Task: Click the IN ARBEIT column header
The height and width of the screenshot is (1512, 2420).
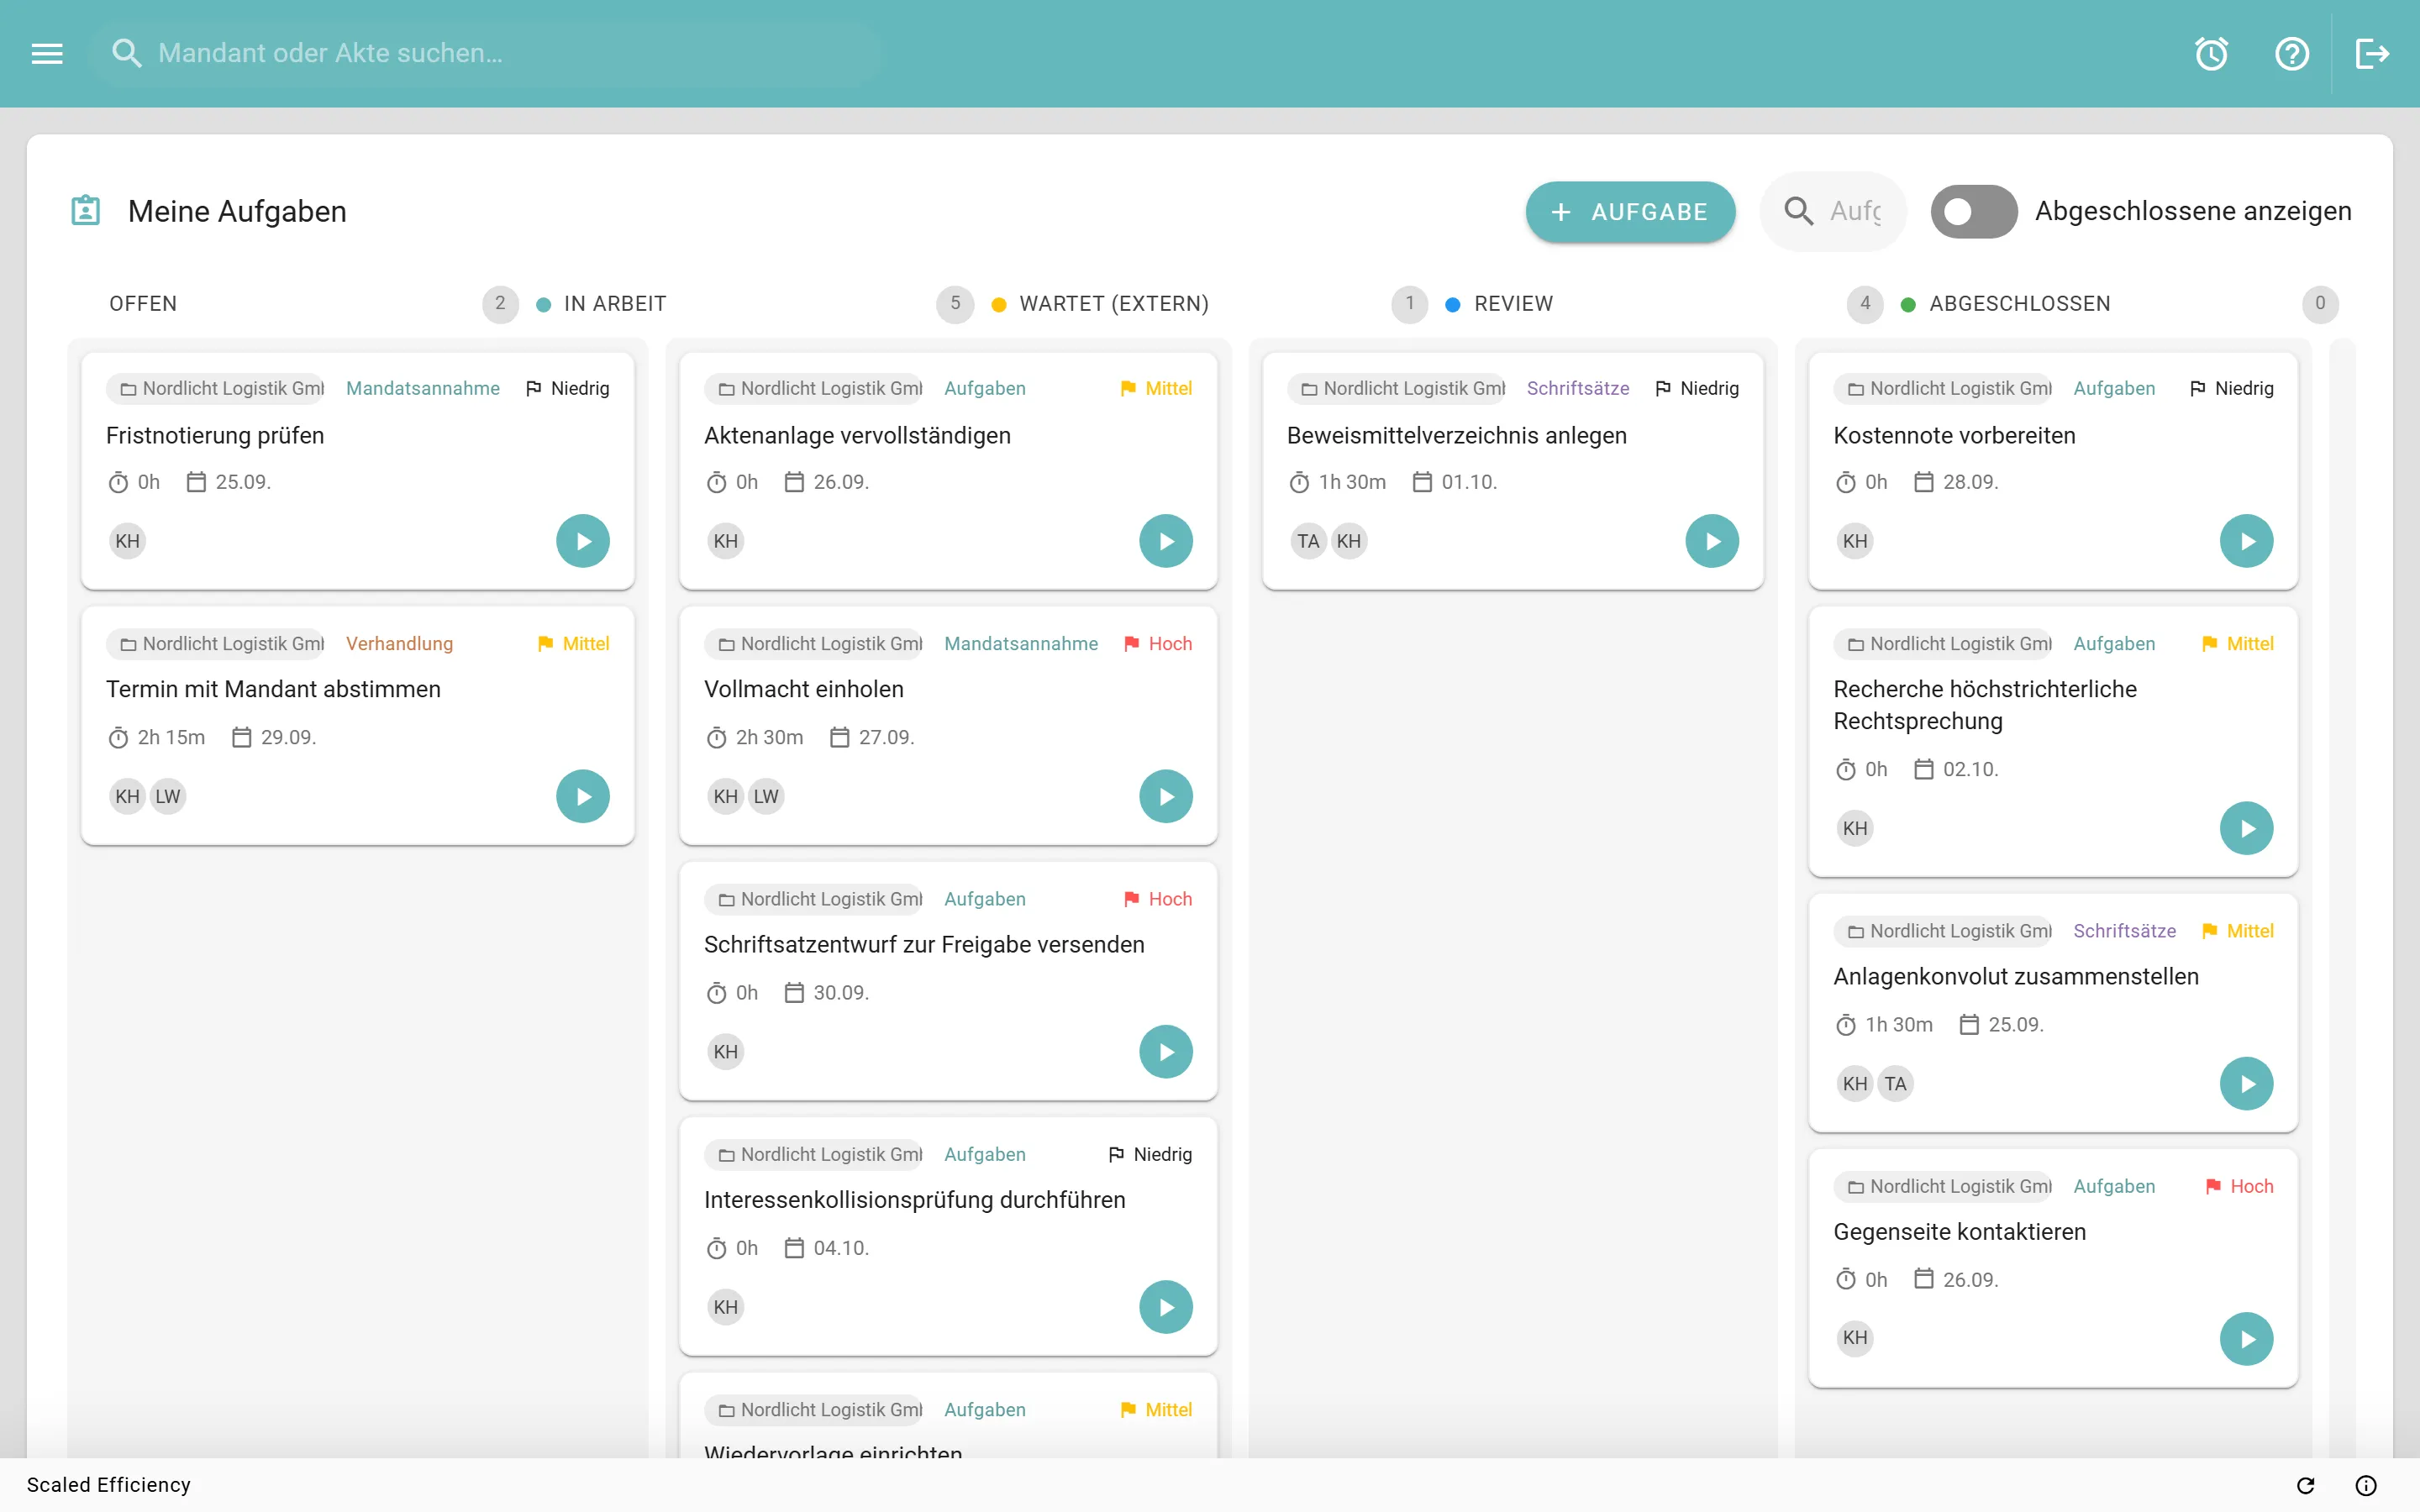Action: (x=615, y=304)
